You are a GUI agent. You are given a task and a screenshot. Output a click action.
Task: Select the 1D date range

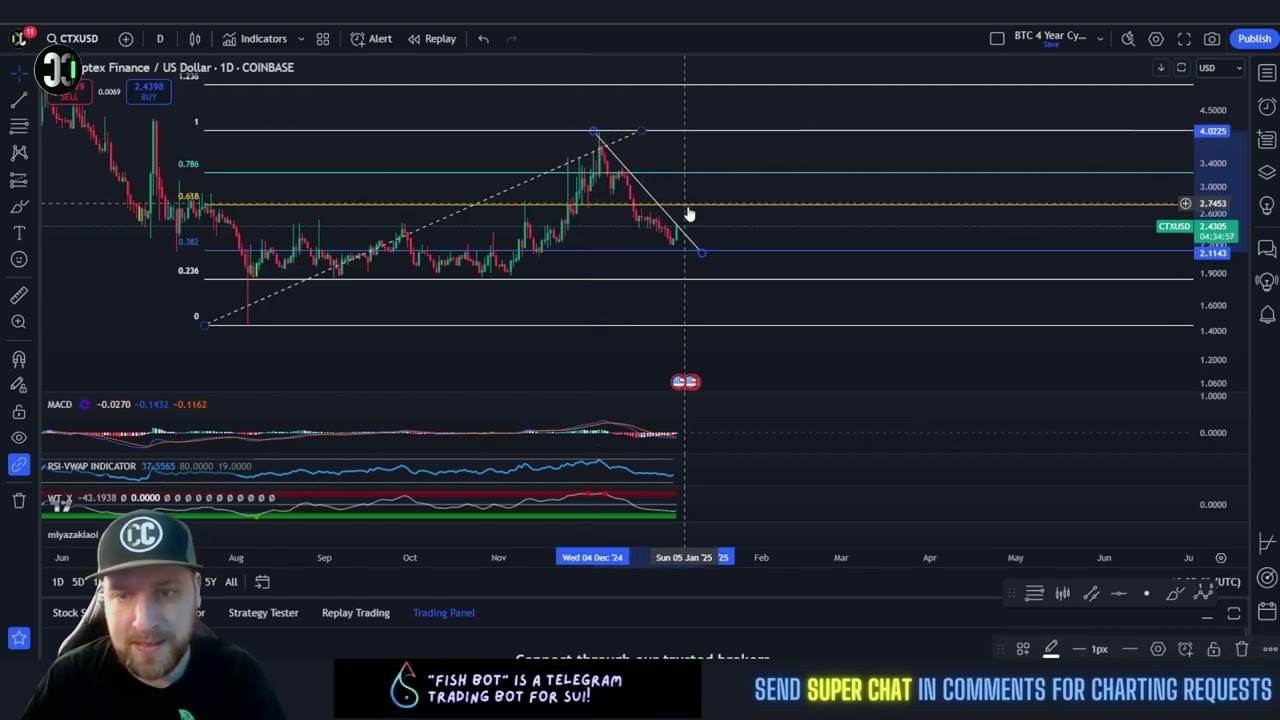[57, 582]
